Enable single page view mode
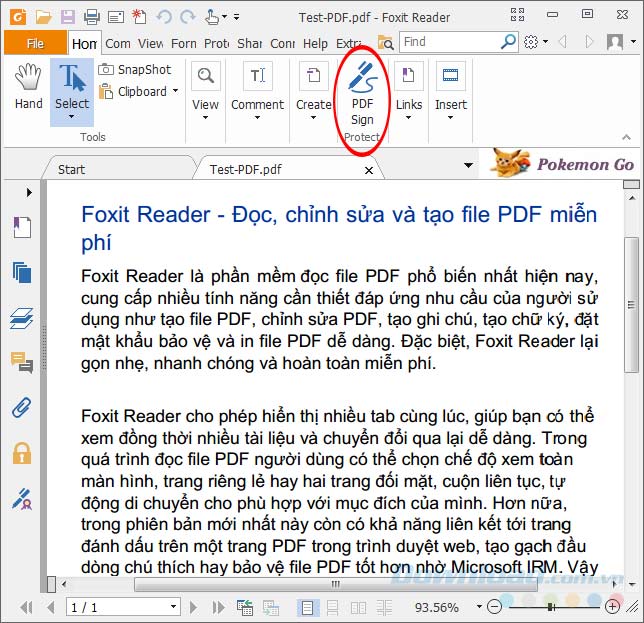Viewport: 644px width, 623px height. 308,607
